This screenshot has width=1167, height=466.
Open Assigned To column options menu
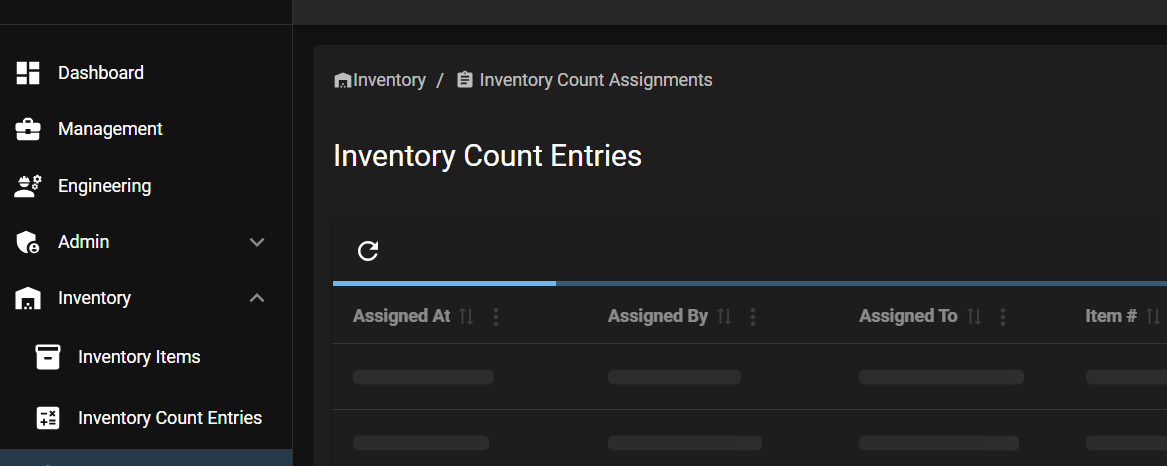click(x=1003, y=317)
